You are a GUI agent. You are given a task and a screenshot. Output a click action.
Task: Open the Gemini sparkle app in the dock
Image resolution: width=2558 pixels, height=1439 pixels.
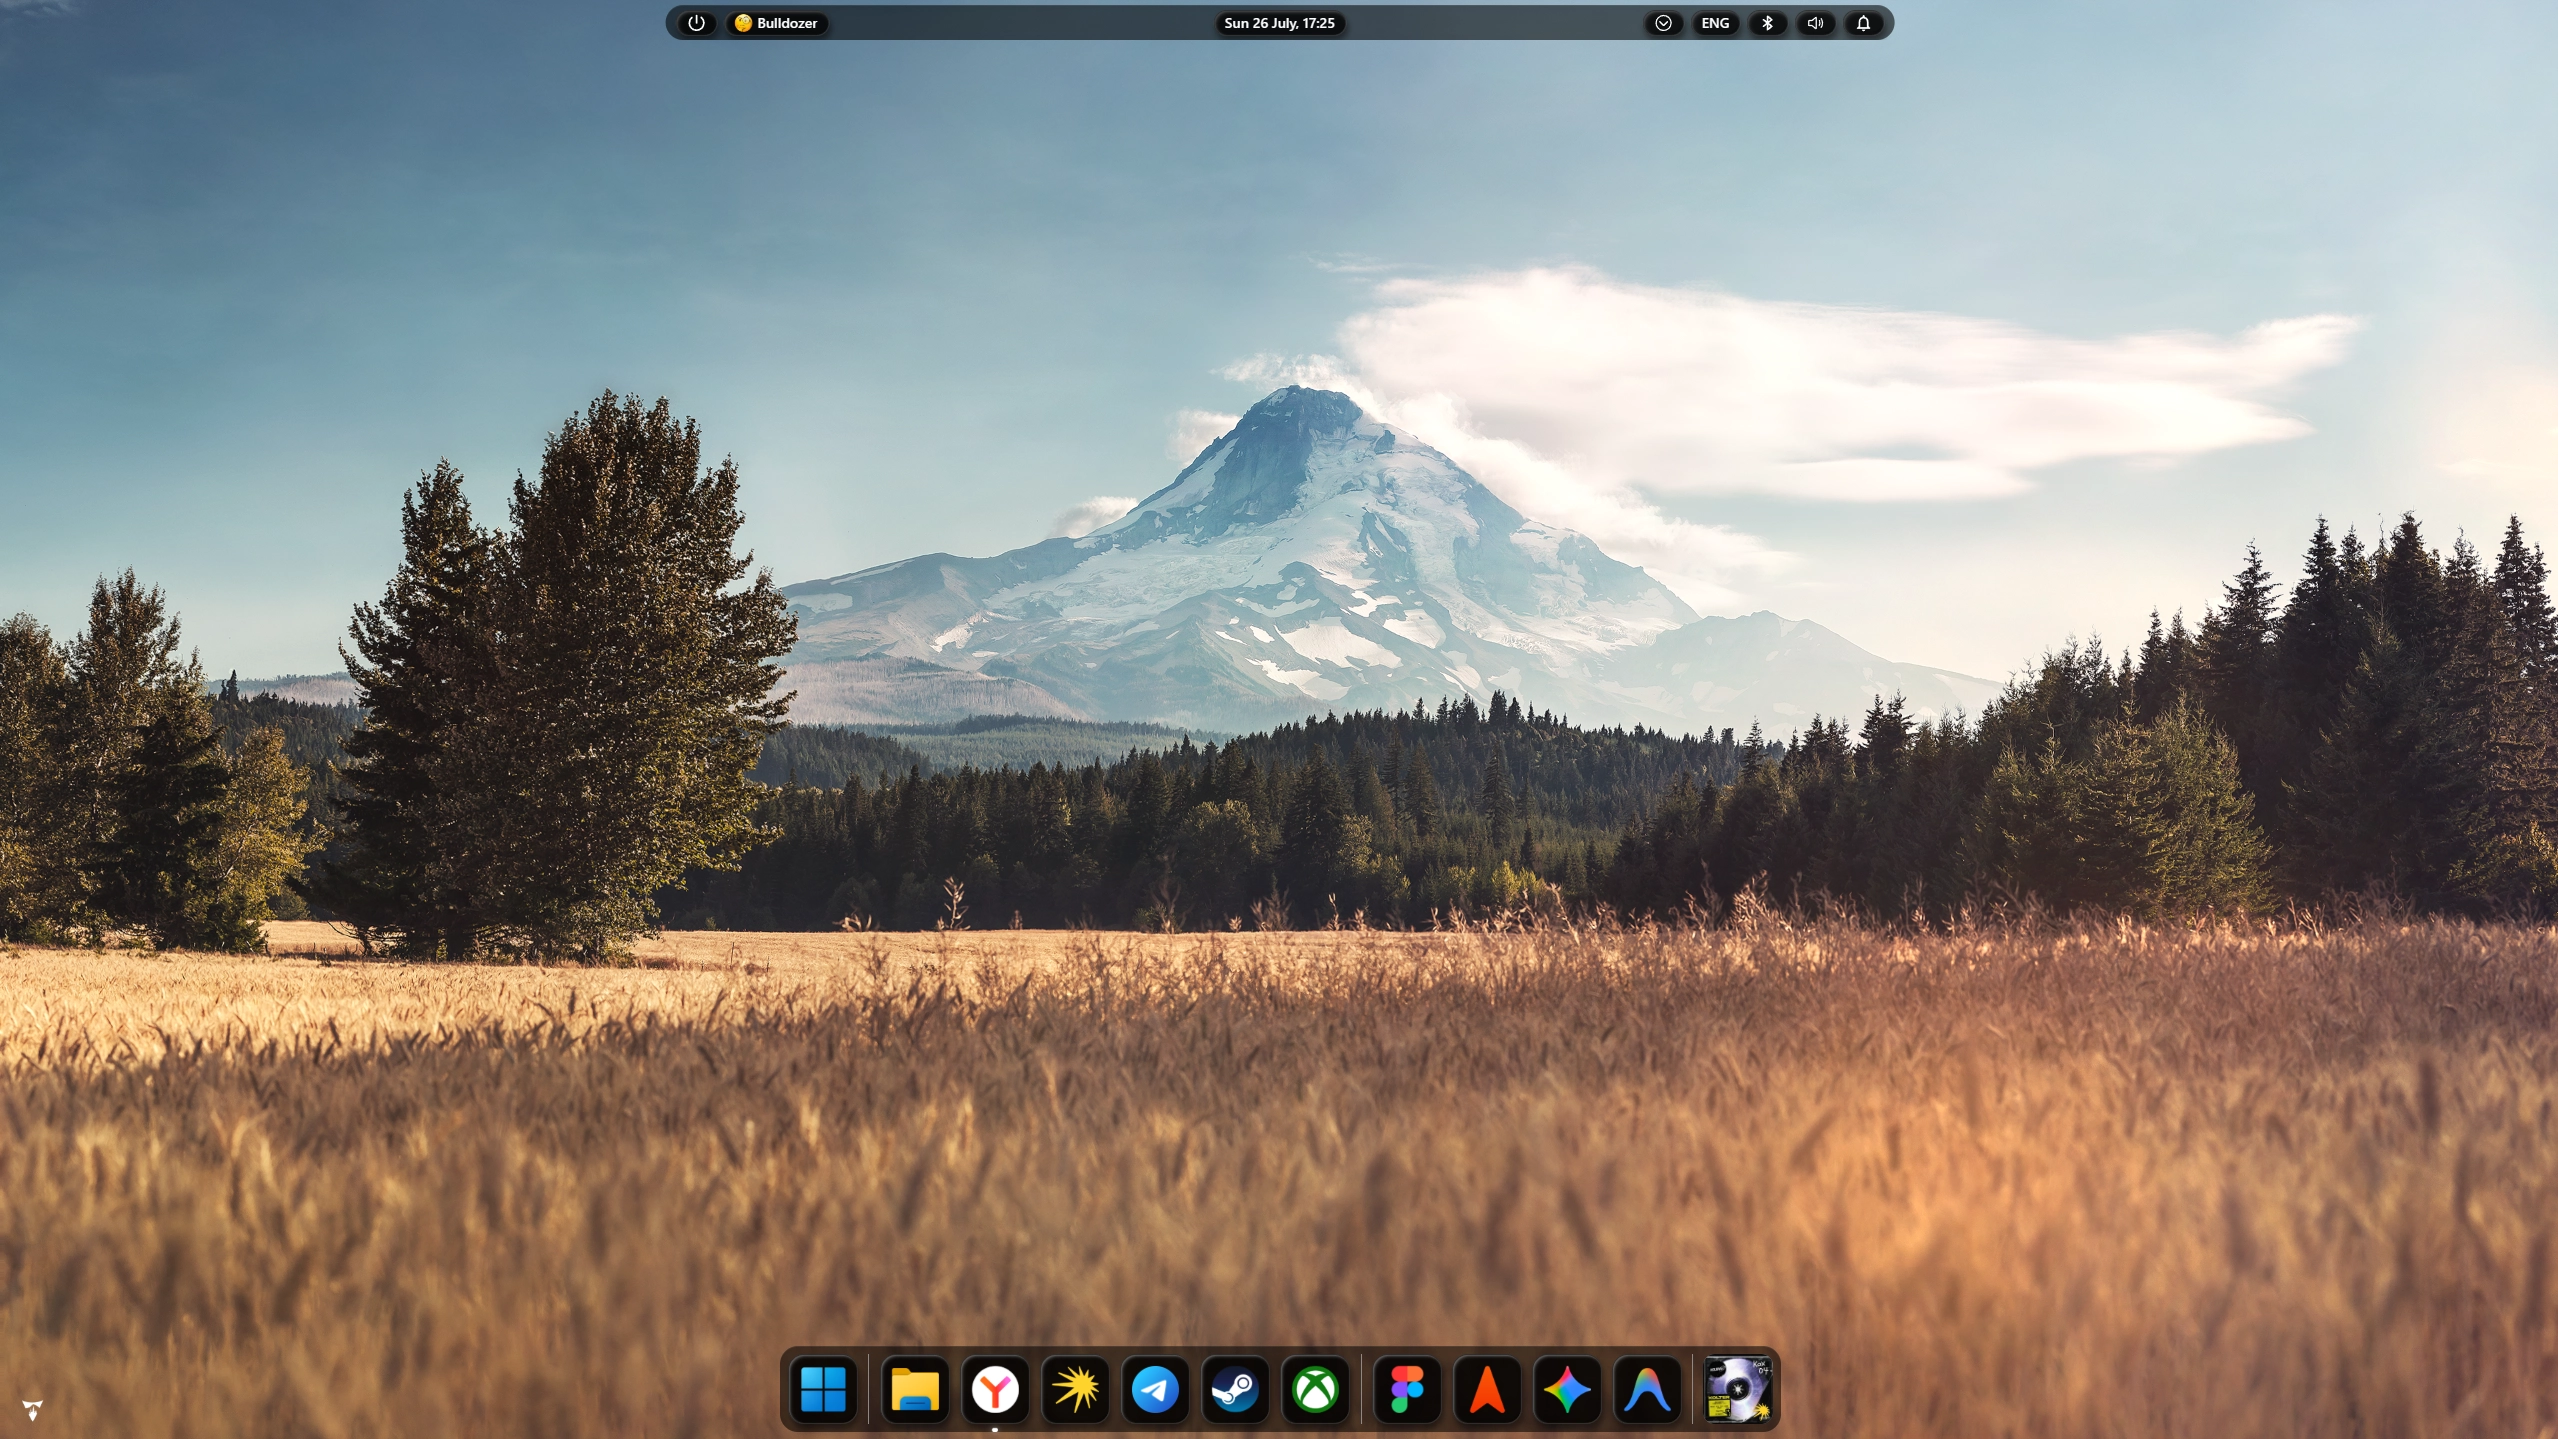point(1567,1389)
